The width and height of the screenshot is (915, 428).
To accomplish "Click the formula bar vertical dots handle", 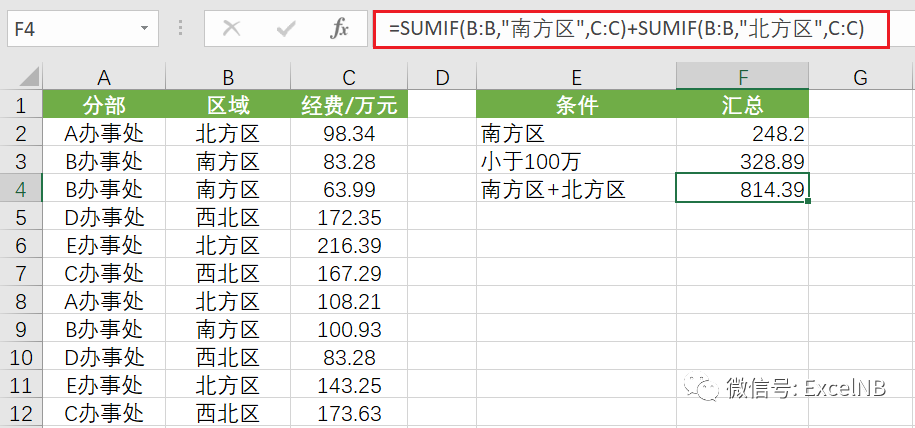I will point(181,28).
